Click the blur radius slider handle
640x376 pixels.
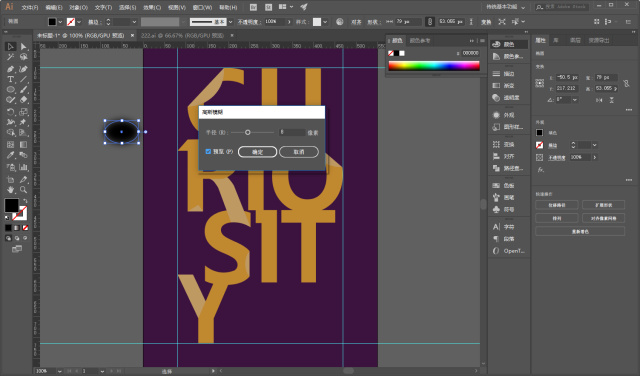coord(247,132)
